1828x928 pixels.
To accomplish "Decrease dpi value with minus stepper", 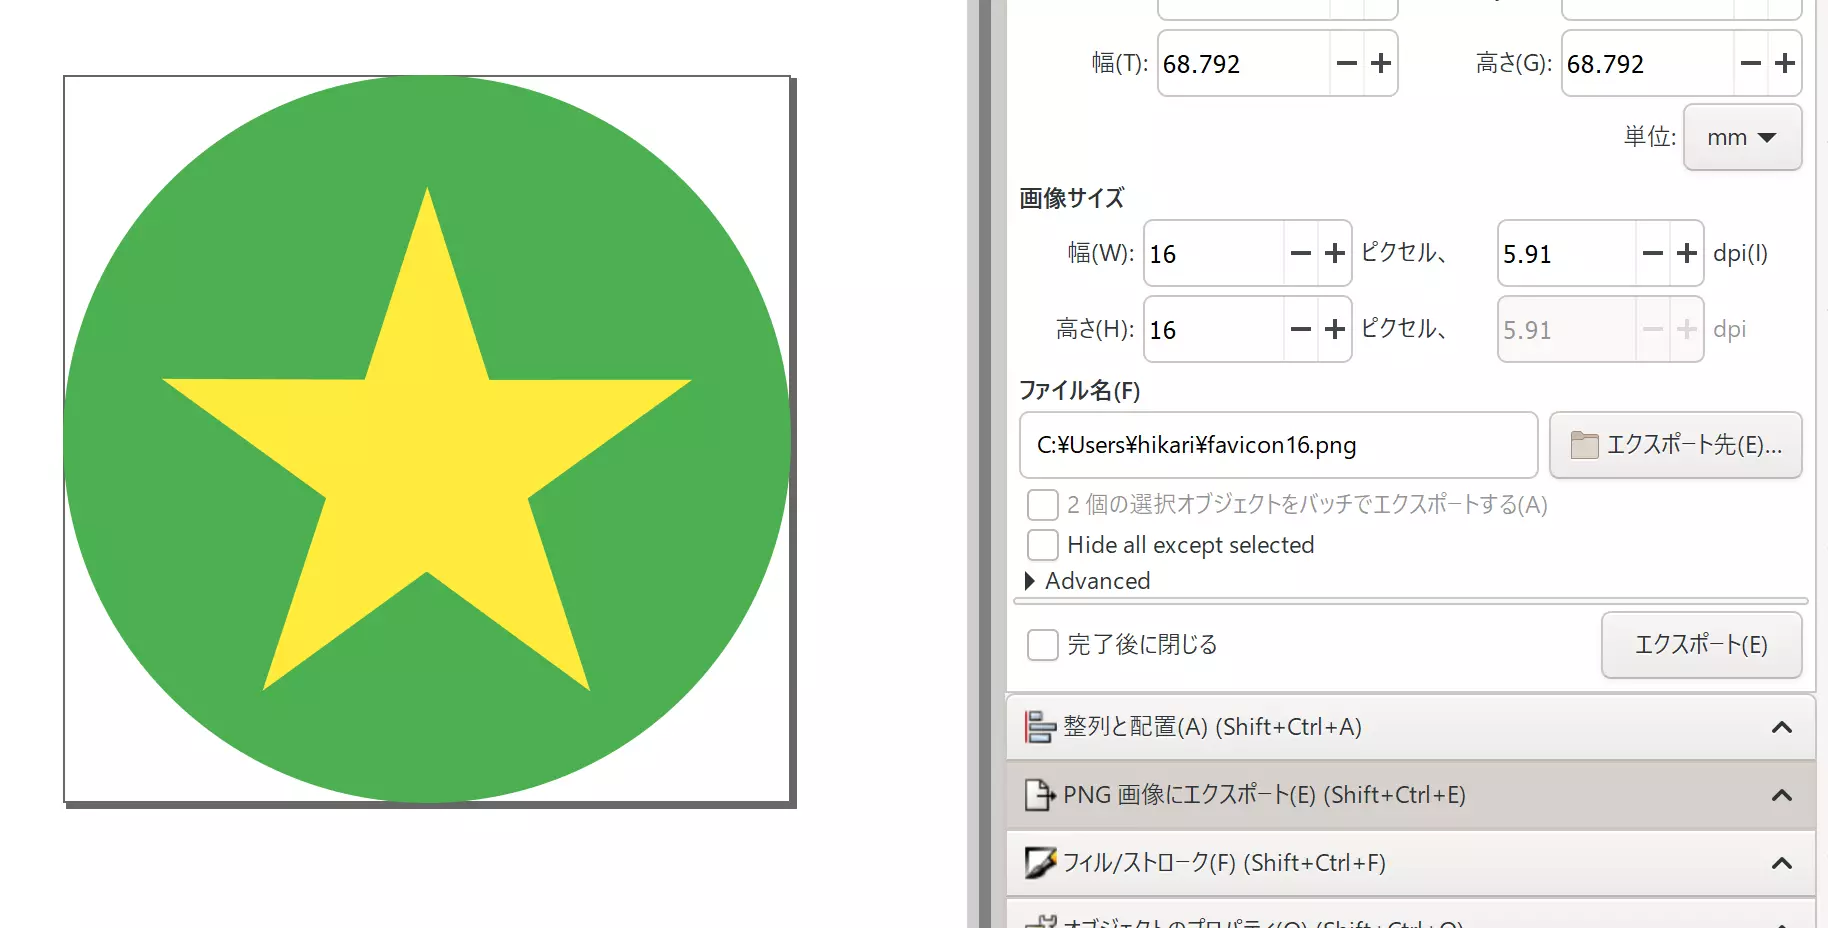I will 1652,254.
